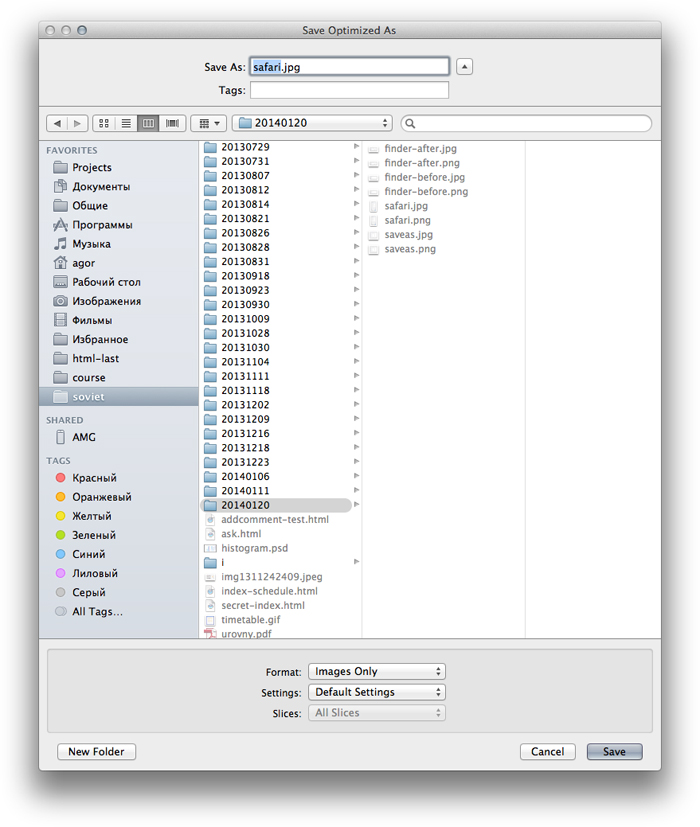The width and height of the screenshot is (700, 827).
Task: Click the Cancel button
Action: (547, 752)
